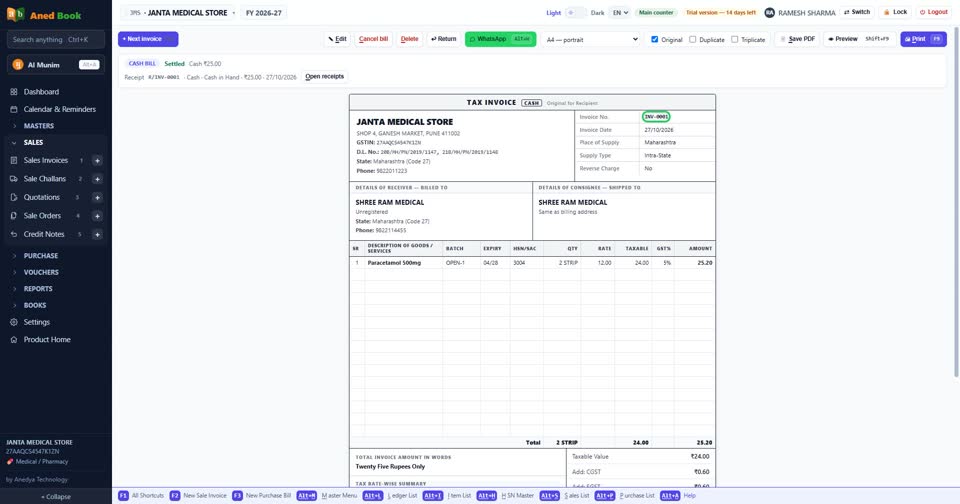
Task: Click the Sale Orders icon
Action: pyautogui.click(x=13, y=216)
